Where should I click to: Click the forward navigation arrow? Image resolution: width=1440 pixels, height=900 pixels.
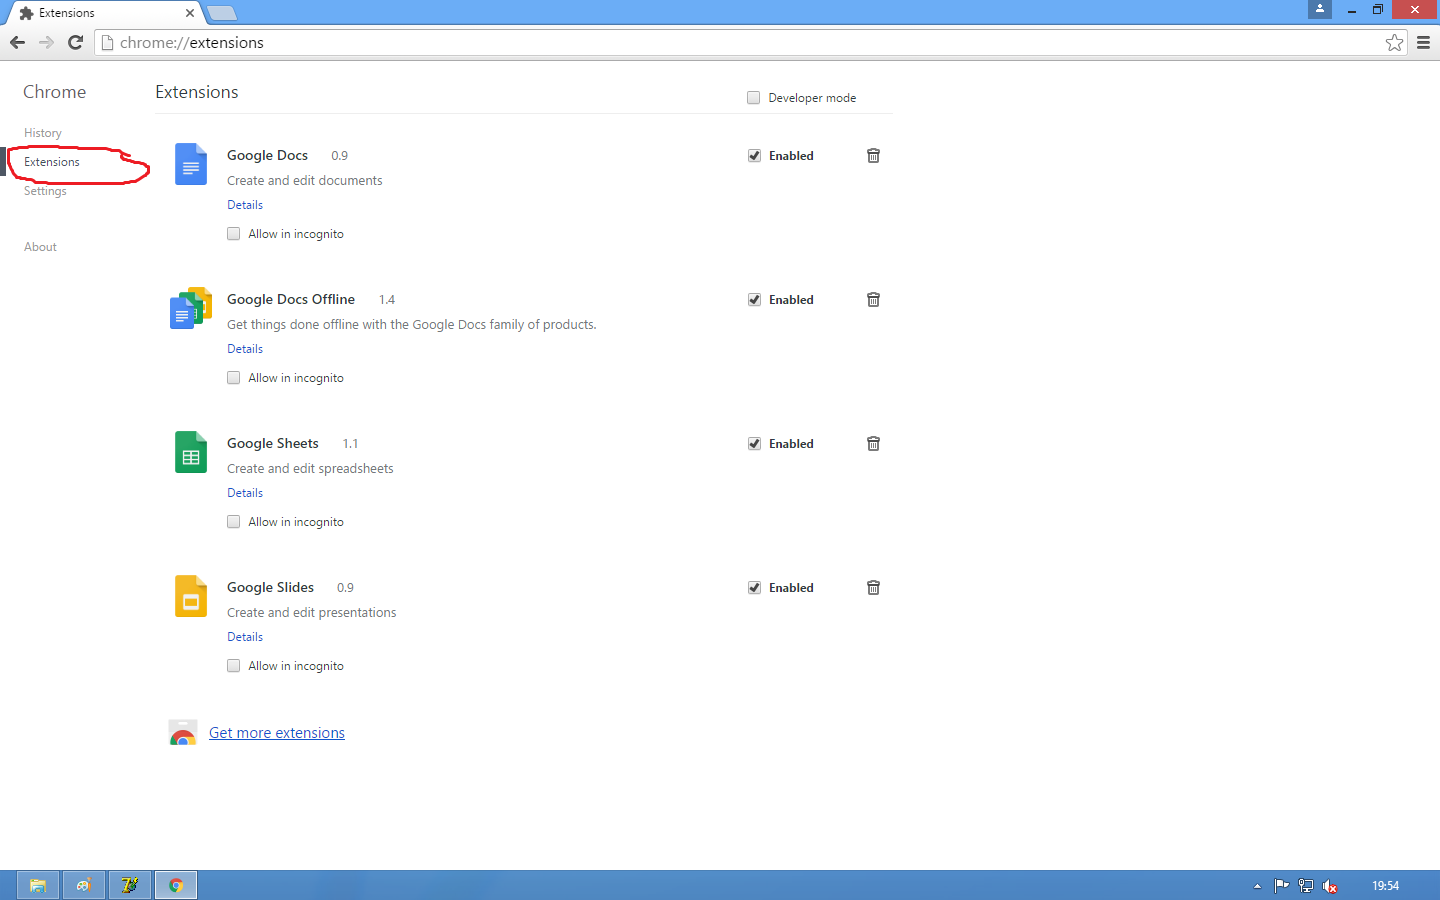coord(46,42)
